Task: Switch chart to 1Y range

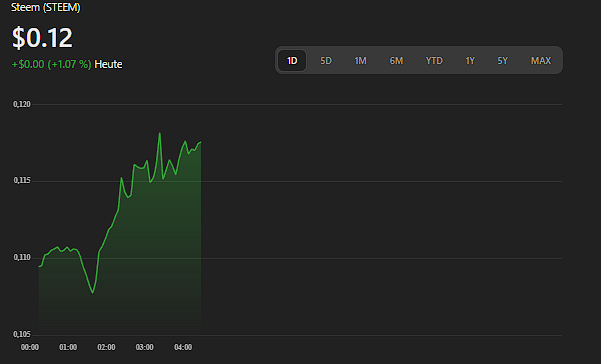Action: [470, 61]
